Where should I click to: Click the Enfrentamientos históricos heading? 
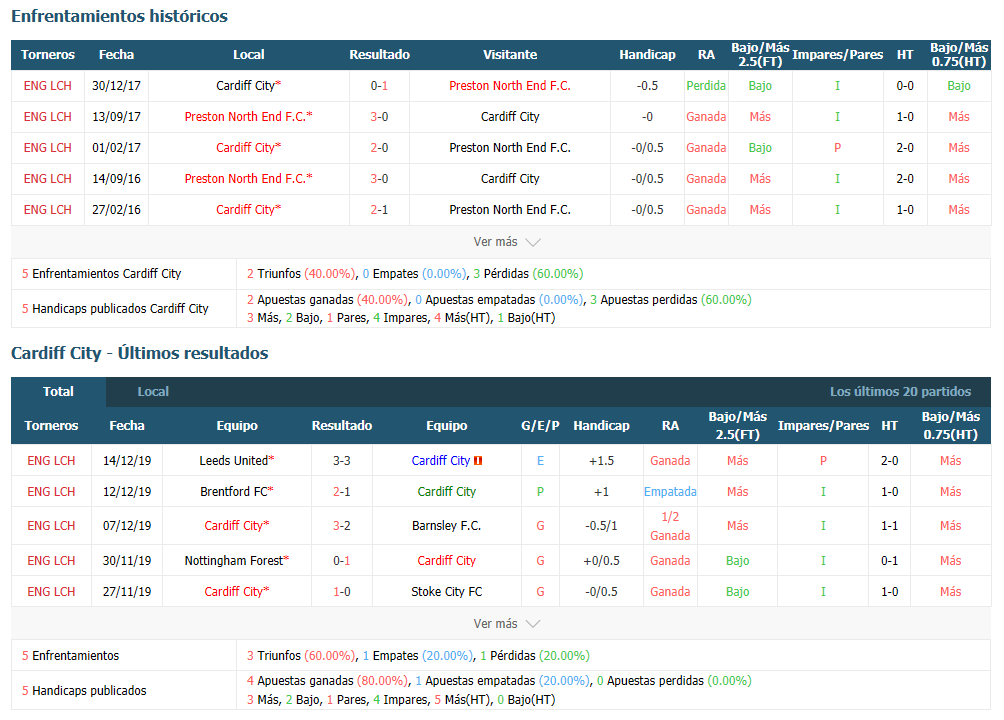tap(120, 16)
